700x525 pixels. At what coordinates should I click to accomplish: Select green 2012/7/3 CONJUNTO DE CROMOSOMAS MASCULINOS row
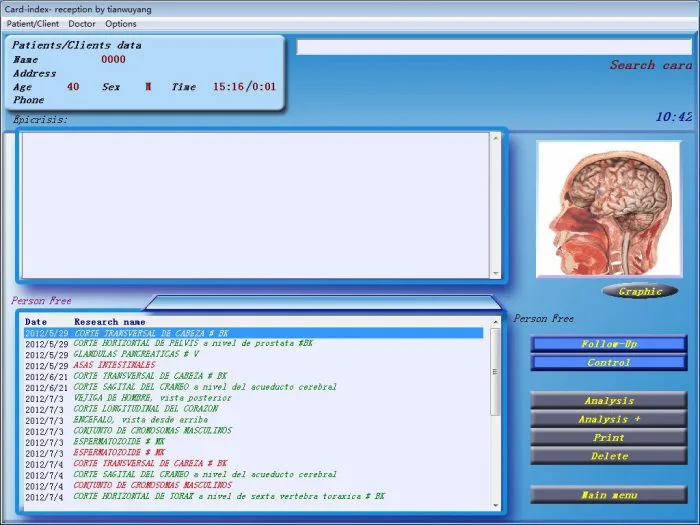(x=254, y=431)
